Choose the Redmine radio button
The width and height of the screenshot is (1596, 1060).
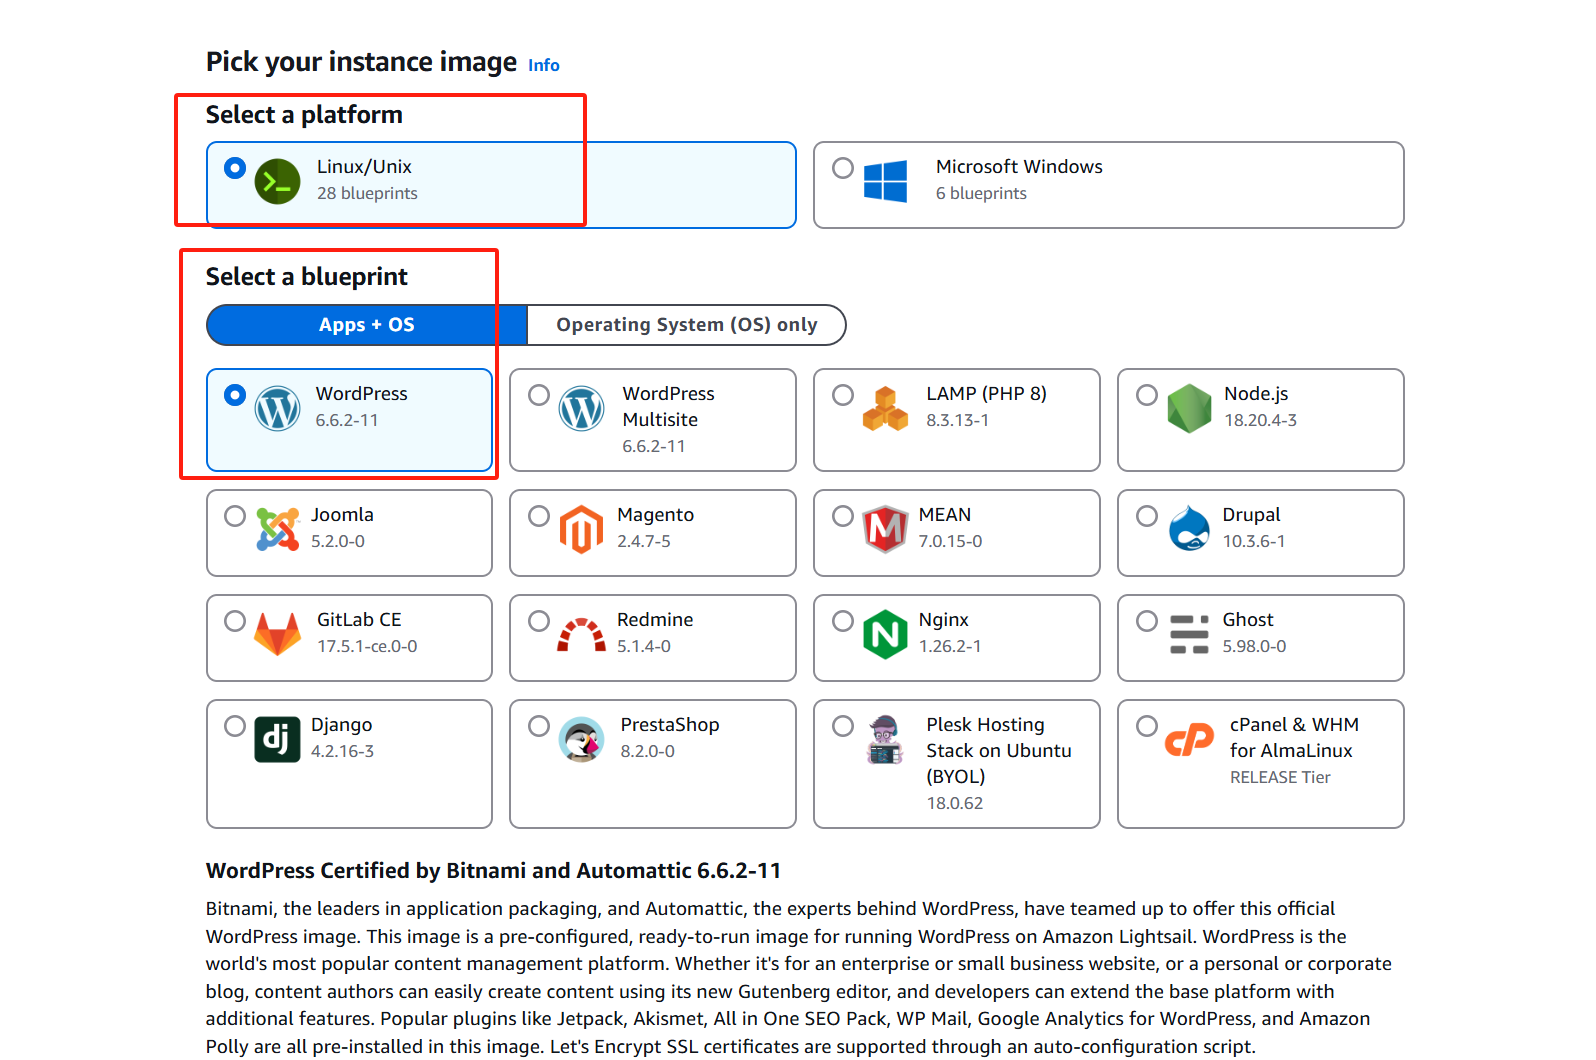click(x=539, y=620)
